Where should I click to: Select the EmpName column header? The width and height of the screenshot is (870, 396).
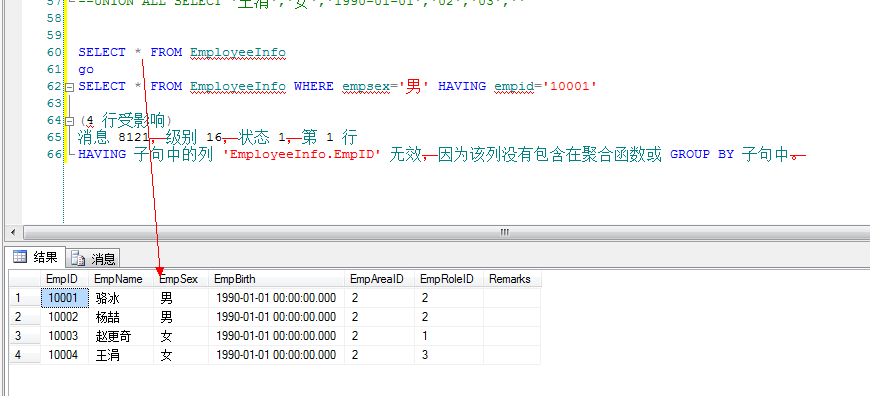click(x=121, y=279)
